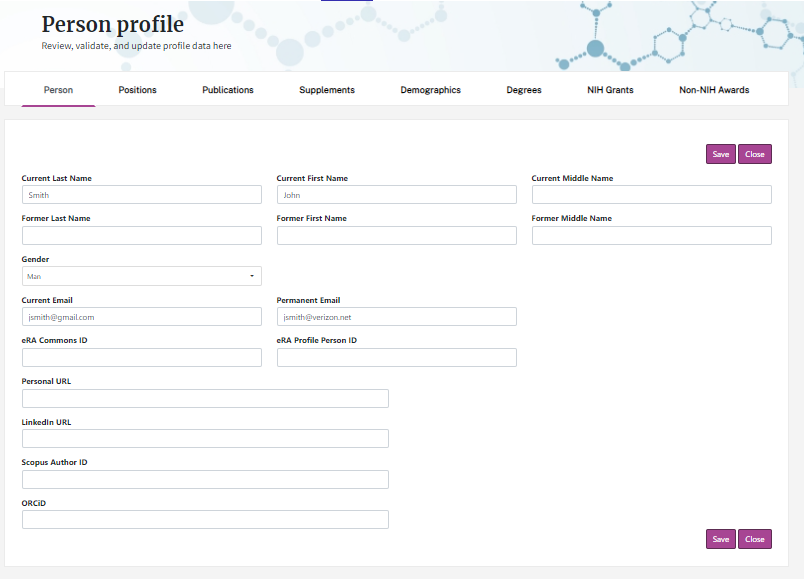Open the Publications tab

228,90
